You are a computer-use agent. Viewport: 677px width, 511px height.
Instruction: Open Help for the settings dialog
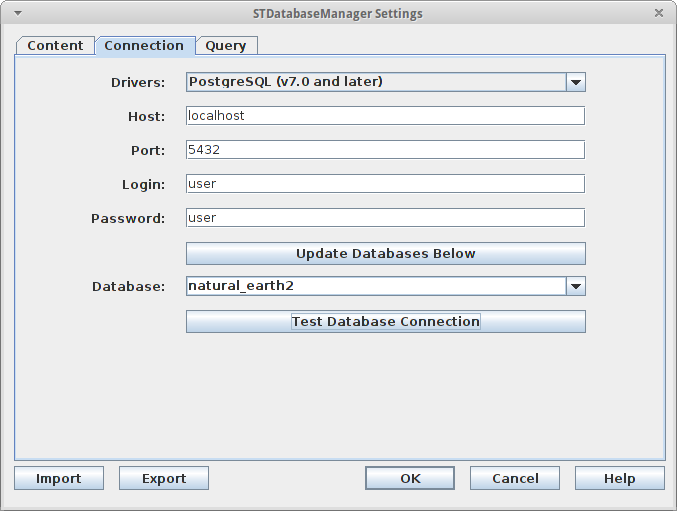tap(619, 478)
